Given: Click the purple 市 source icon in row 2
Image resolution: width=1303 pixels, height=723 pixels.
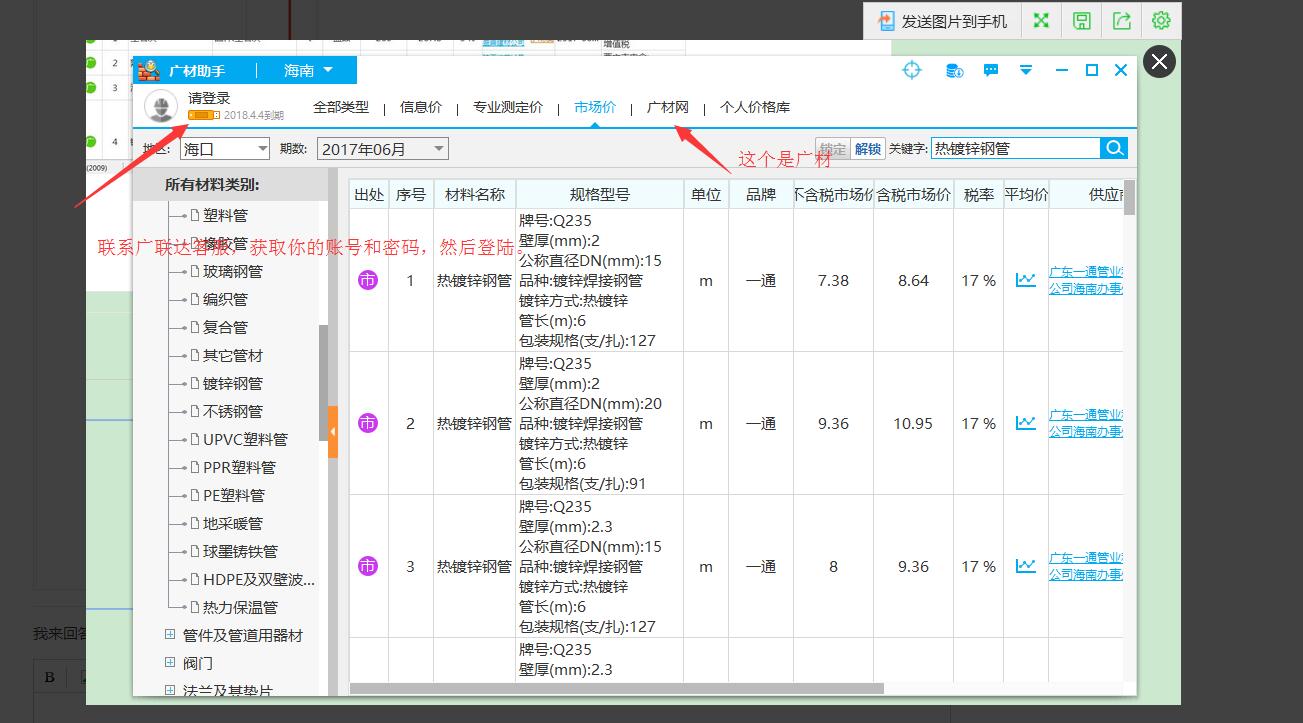Looking at the screenshot, I should (x=368, y=423).
